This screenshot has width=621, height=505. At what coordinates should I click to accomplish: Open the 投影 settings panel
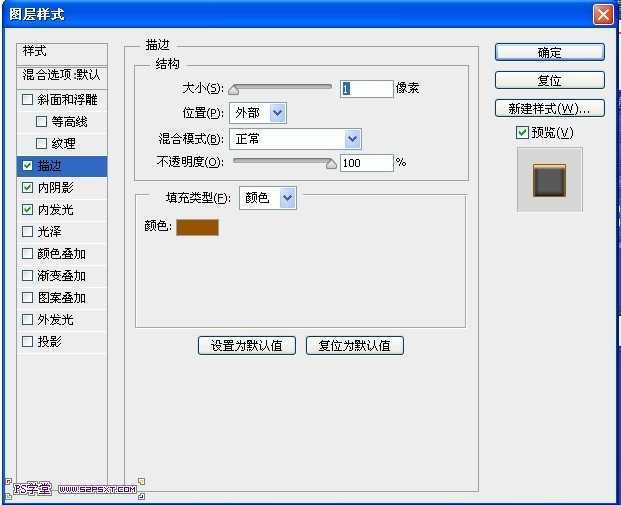pyautogui.click(x=49, y=341)
